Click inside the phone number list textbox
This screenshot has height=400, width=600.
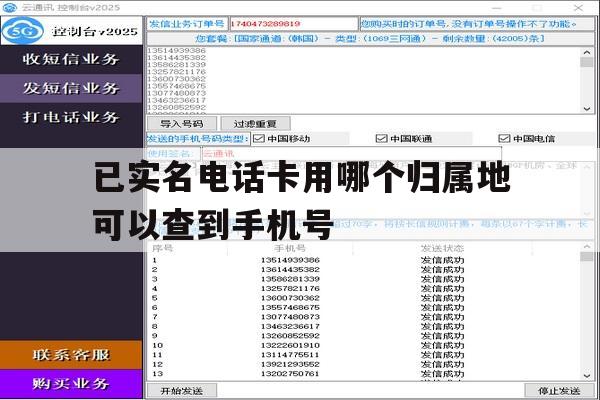click(x=364, y=80)
